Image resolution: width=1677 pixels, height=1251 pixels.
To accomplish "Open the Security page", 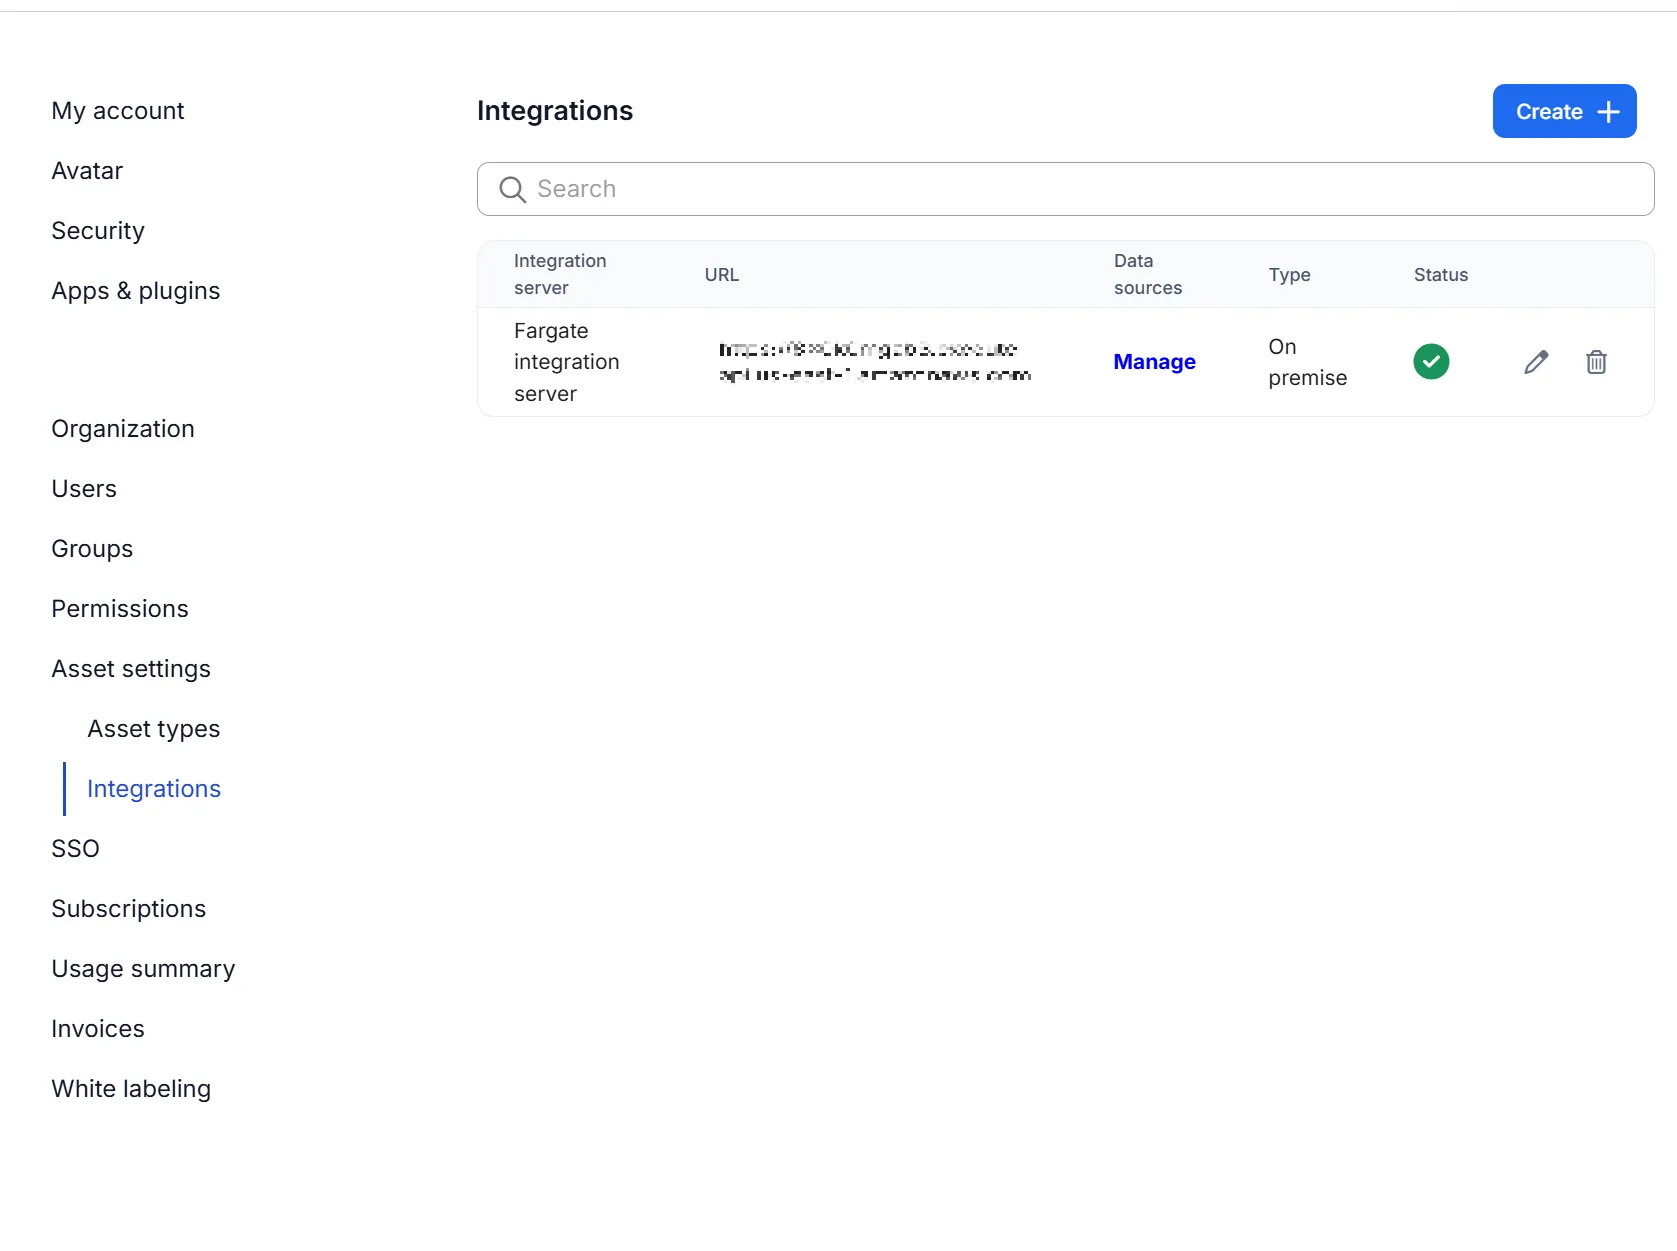I will [98, 231].
